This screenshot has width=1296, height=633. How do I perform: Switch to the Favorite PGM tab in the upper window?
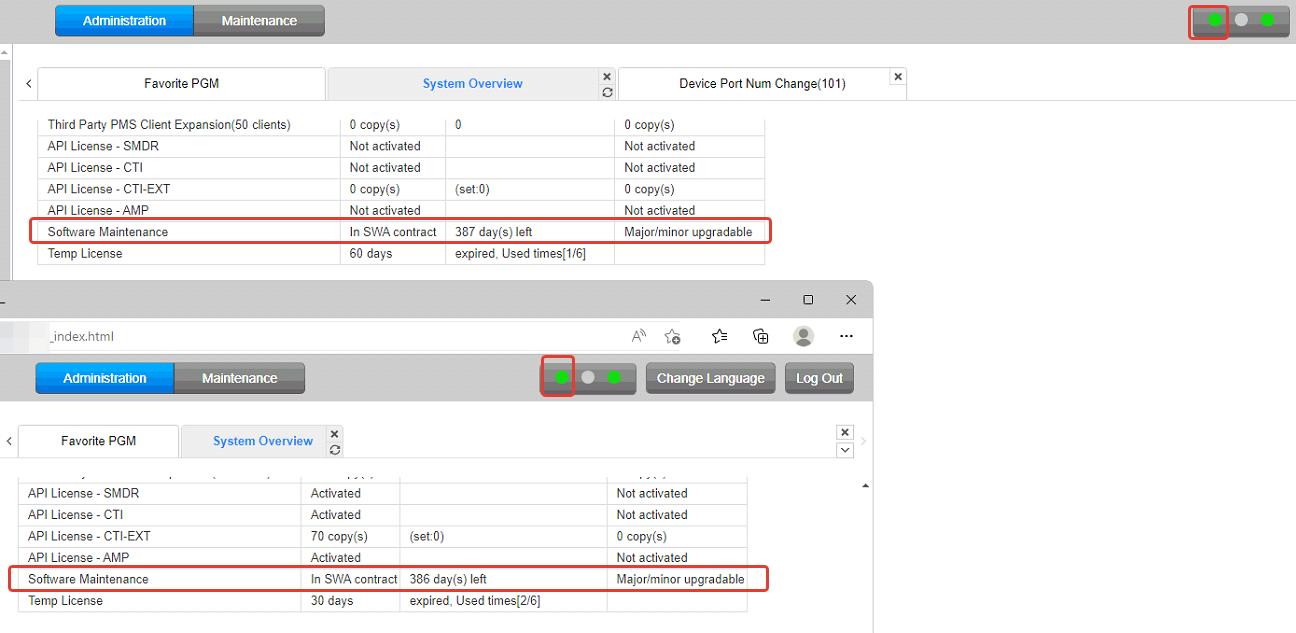coord(181,84)
